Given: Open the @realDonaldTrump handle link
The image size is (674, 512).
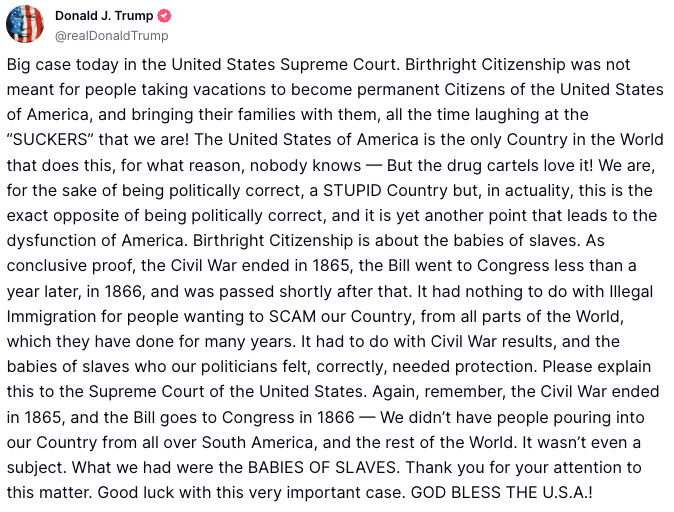Looking at the screenshot, I should point(110,36).
